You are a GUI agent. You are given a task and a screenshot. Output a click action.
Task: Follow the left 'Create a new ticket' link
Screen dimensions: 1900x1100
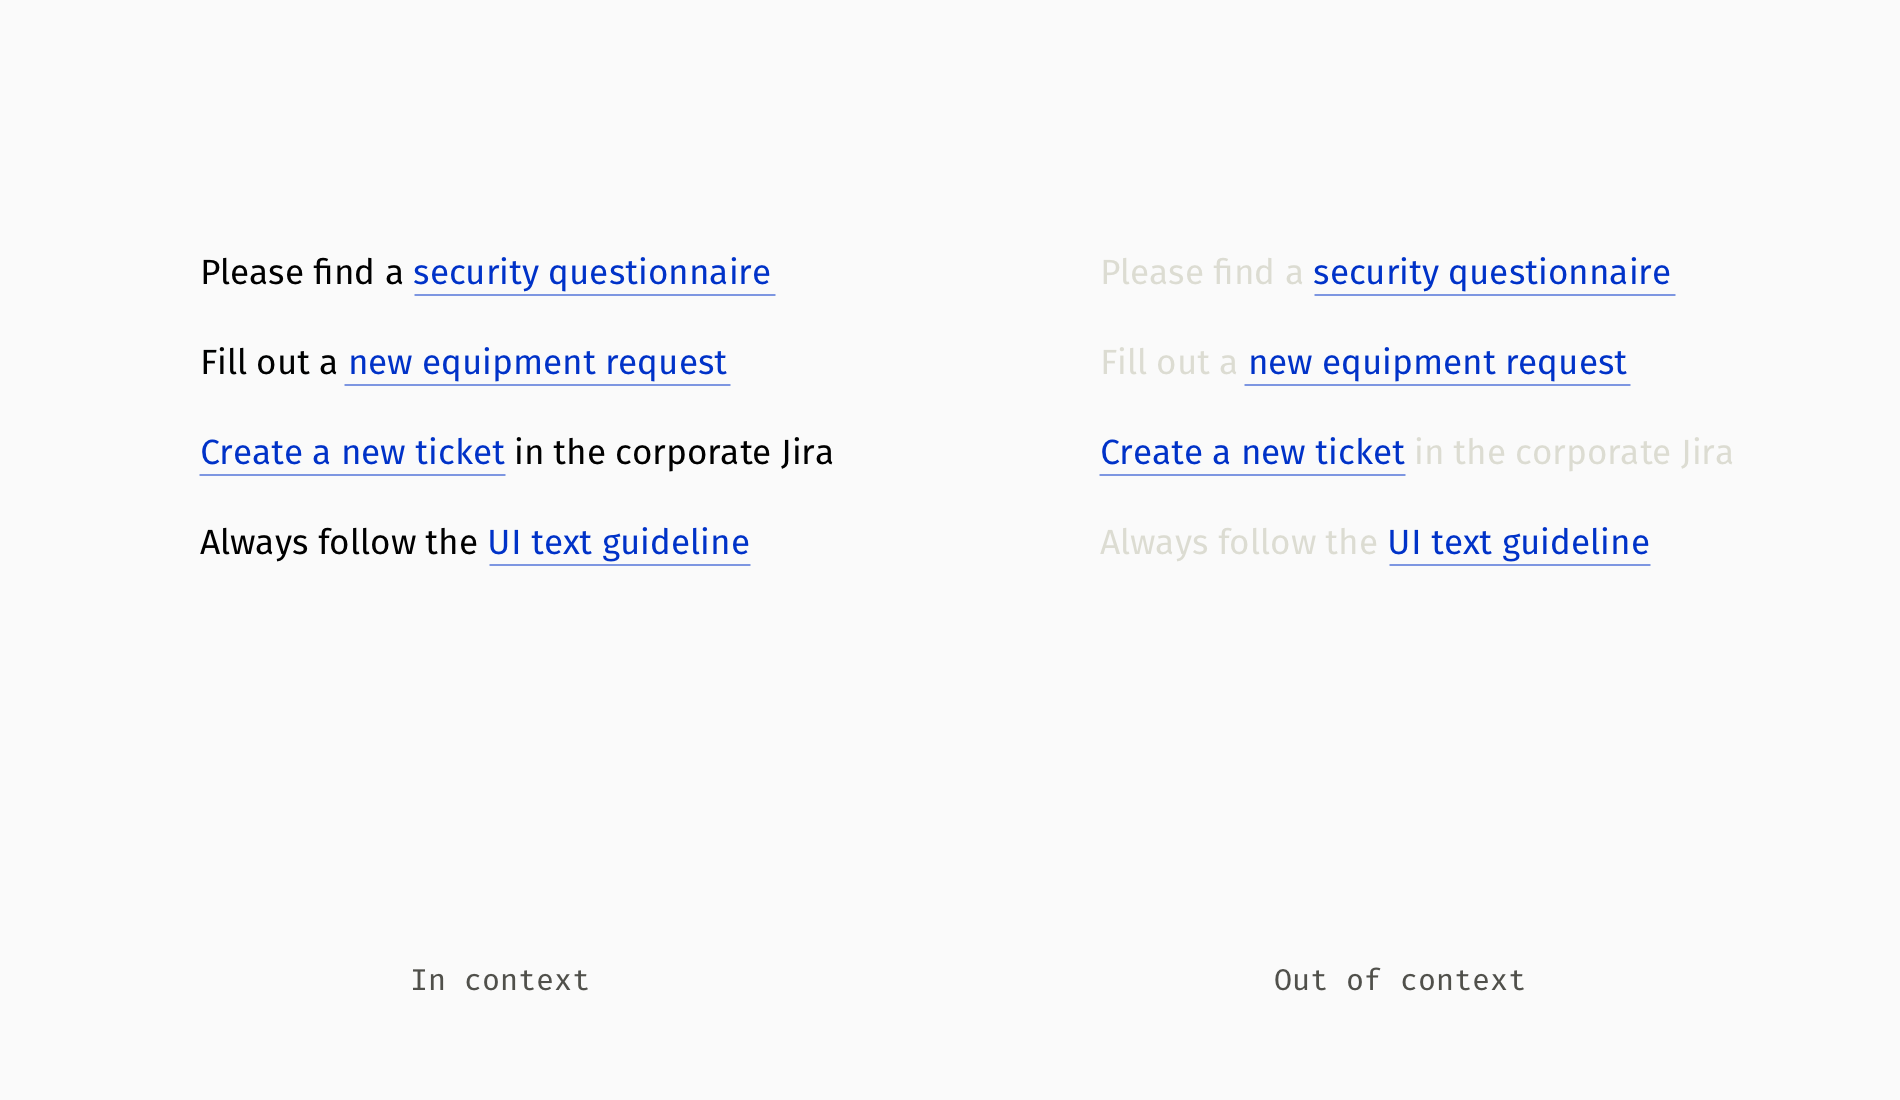point(352,453)
